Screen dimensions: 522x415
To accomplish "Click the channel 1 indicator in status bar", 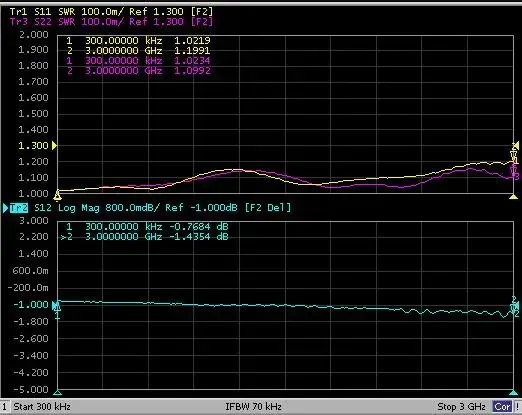I will pos(5,407).
